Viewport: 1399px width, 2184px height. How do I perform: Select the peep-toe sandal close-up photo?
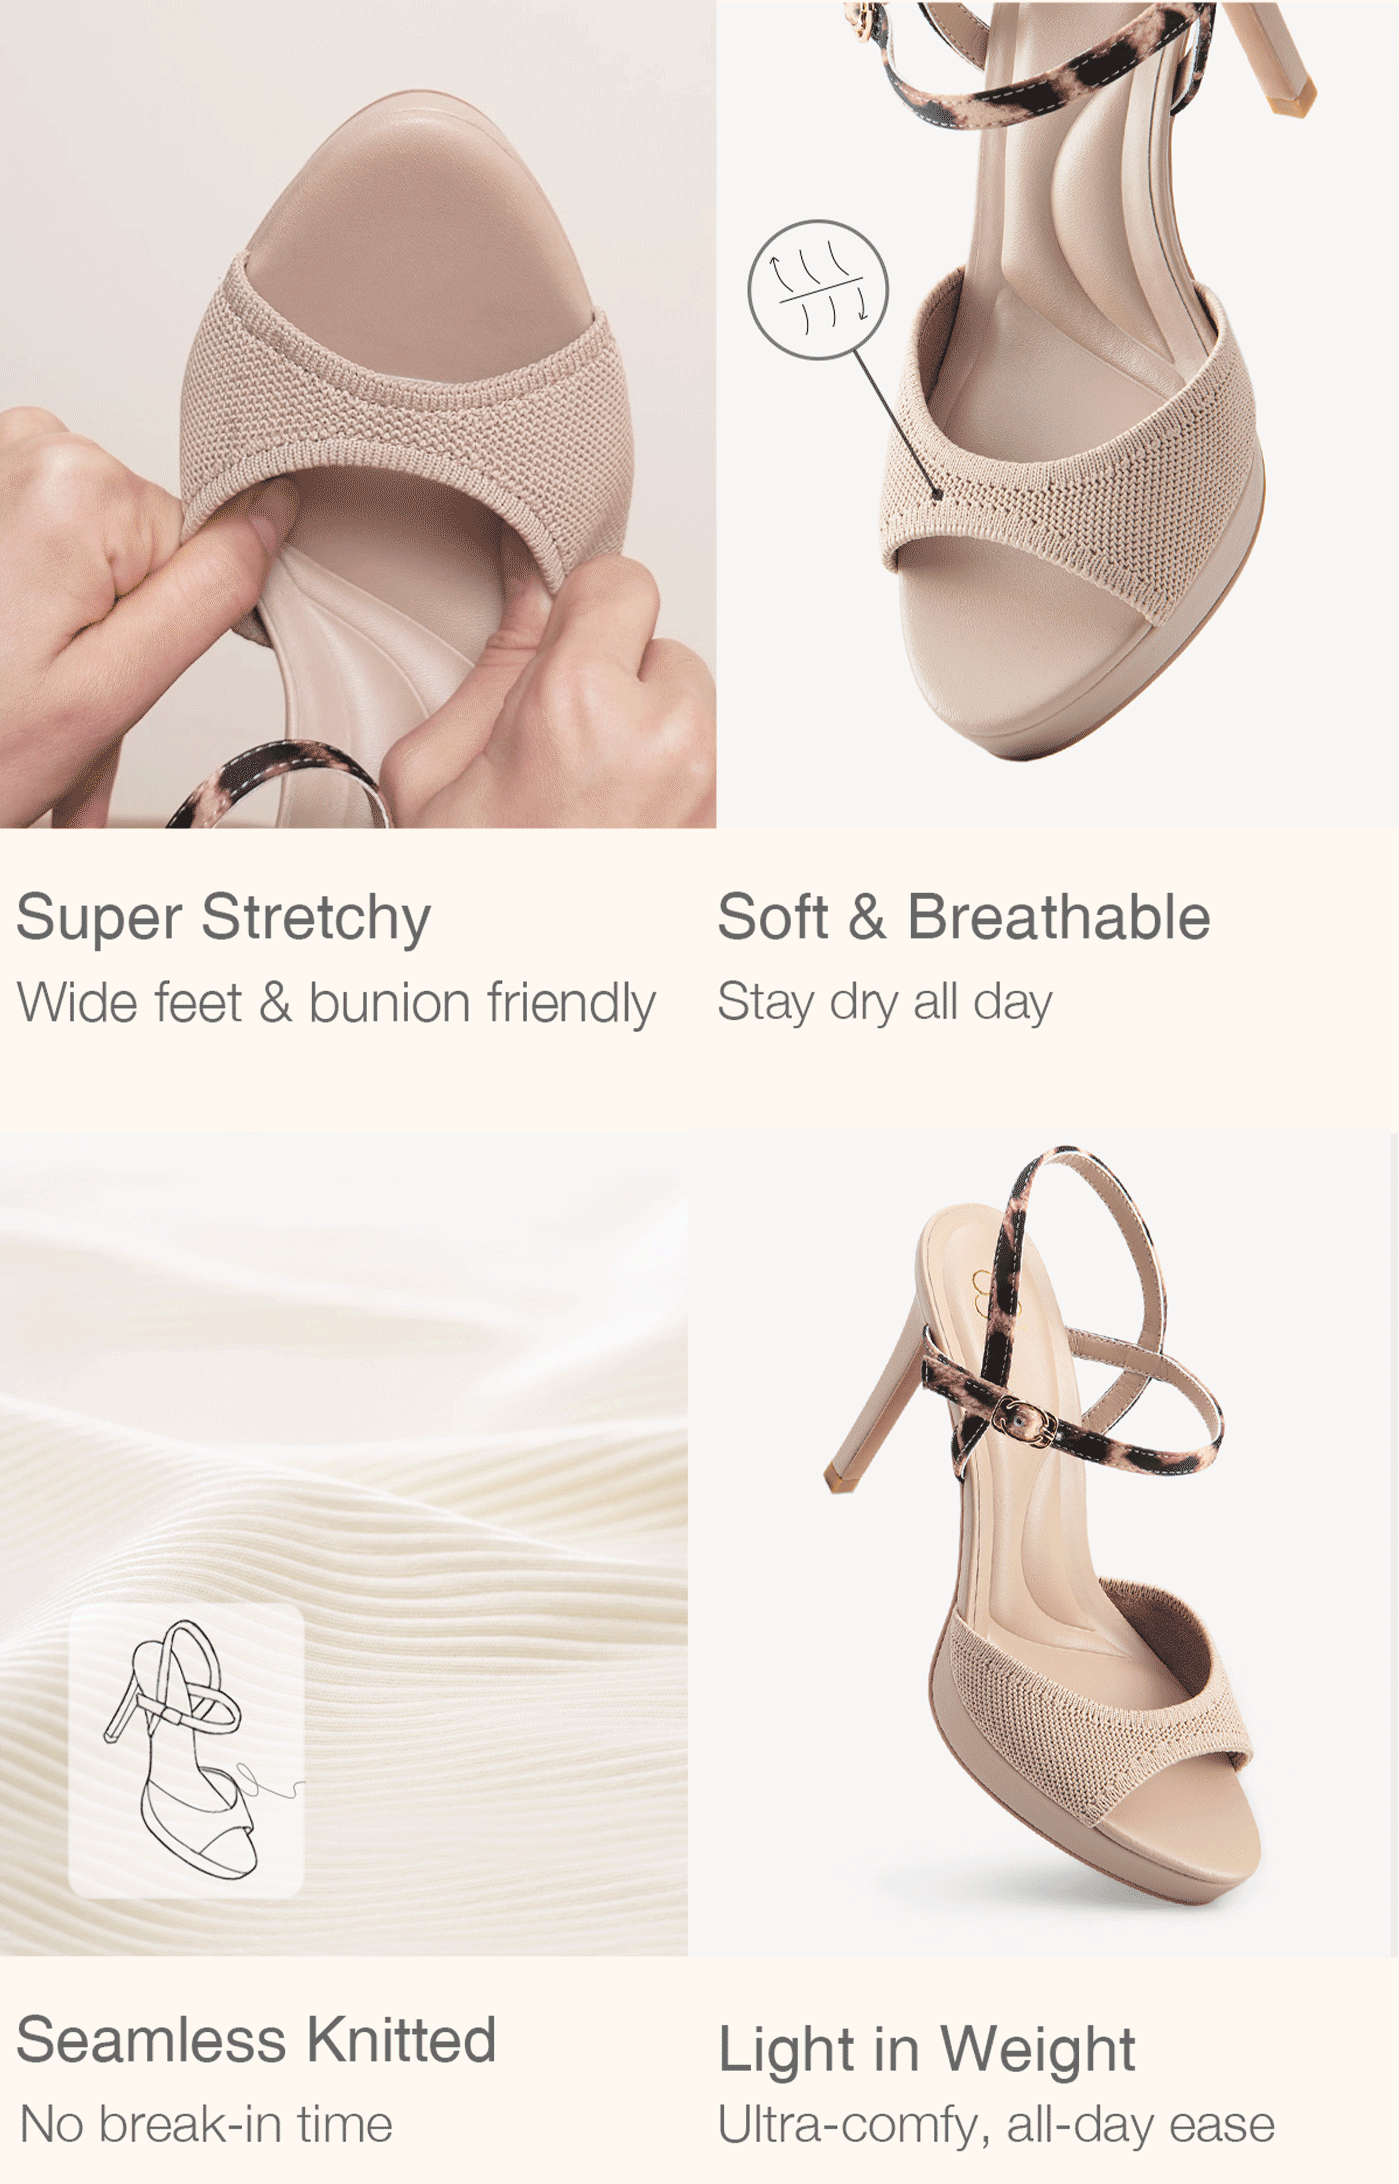pyautogui.click(x=1057, y=414)
